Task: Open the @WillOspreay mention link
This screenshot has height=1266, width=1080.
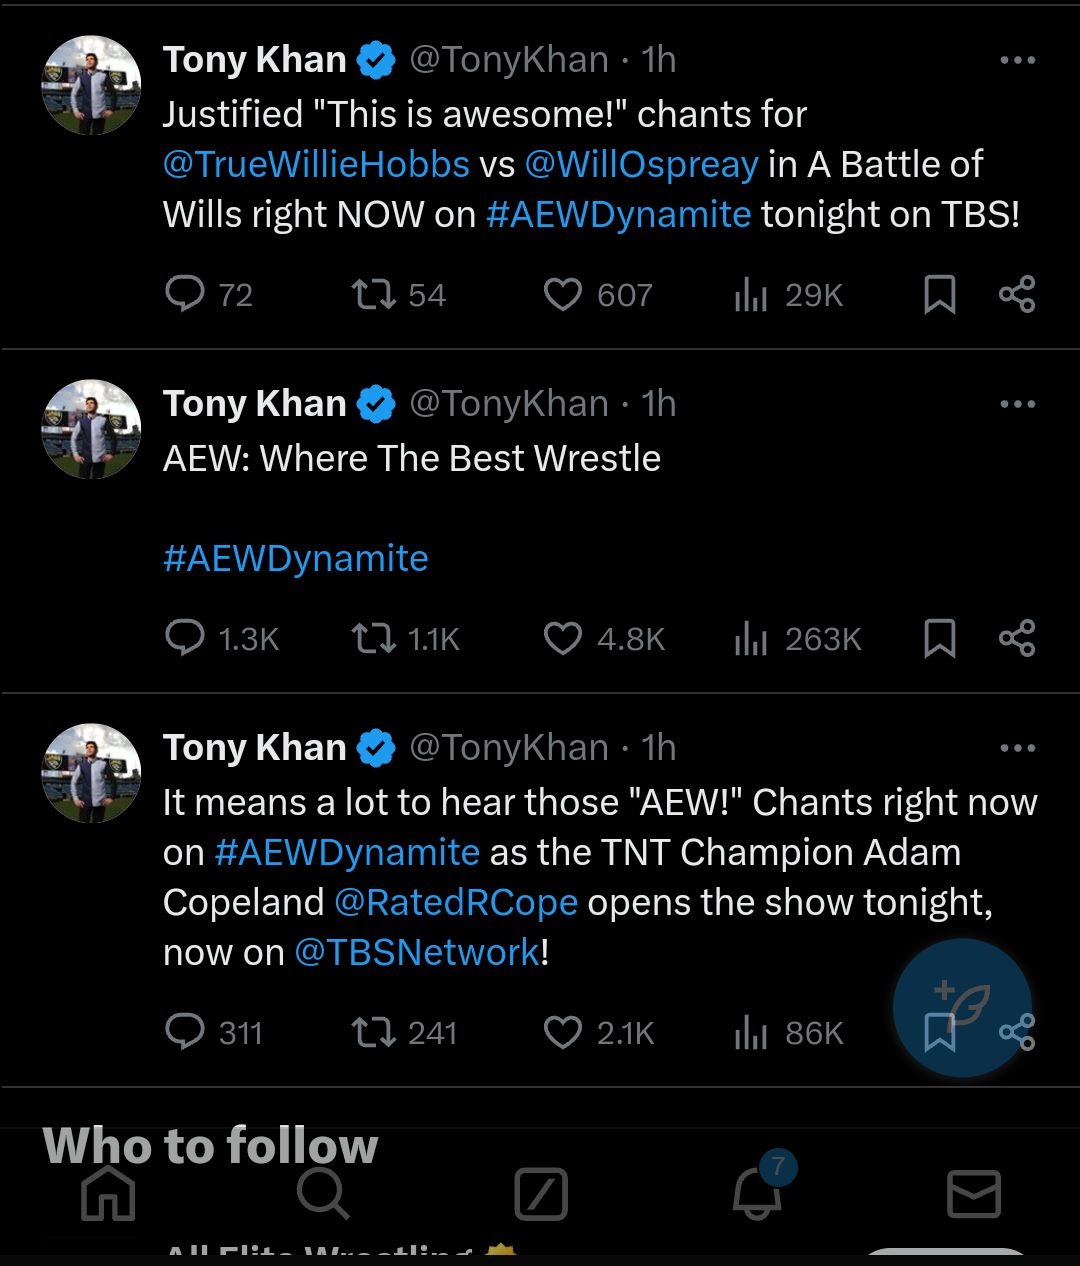Action: (641, 165)
